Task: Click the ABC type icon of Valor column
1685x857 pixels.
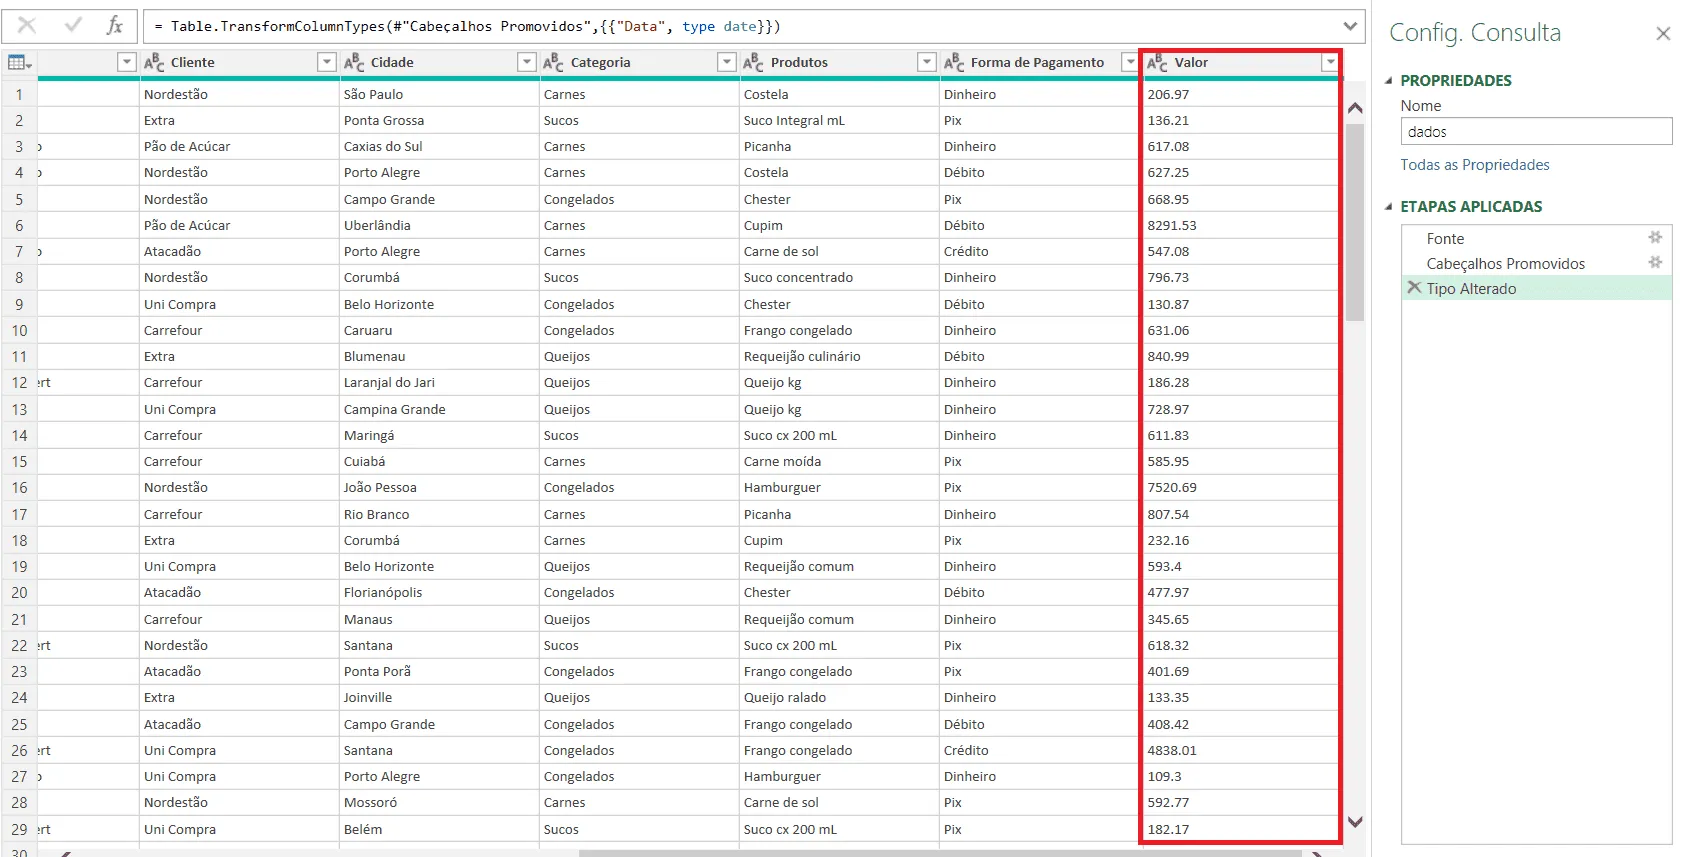Action: click(x=1158, y=63)
